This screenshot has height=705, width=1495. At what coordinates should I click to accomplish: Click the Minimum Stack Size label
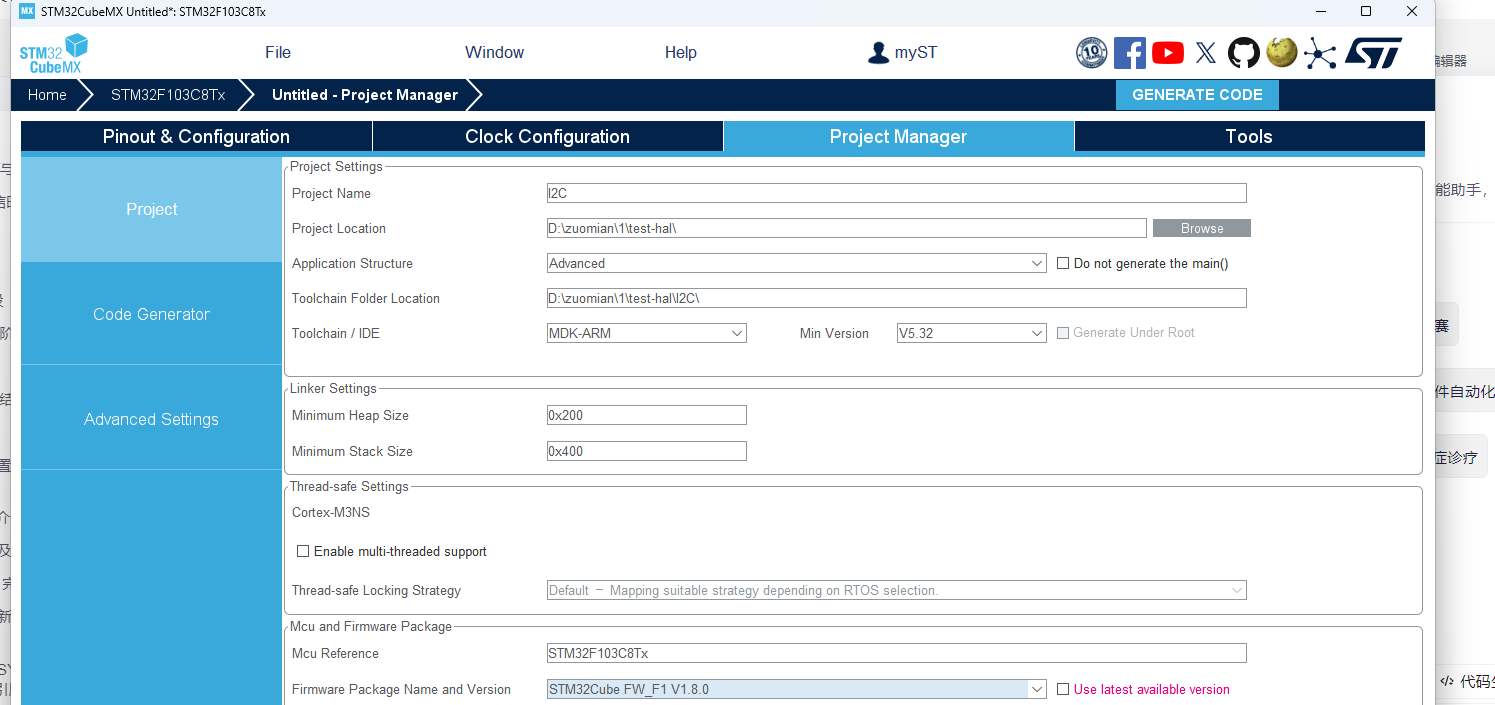352,452
